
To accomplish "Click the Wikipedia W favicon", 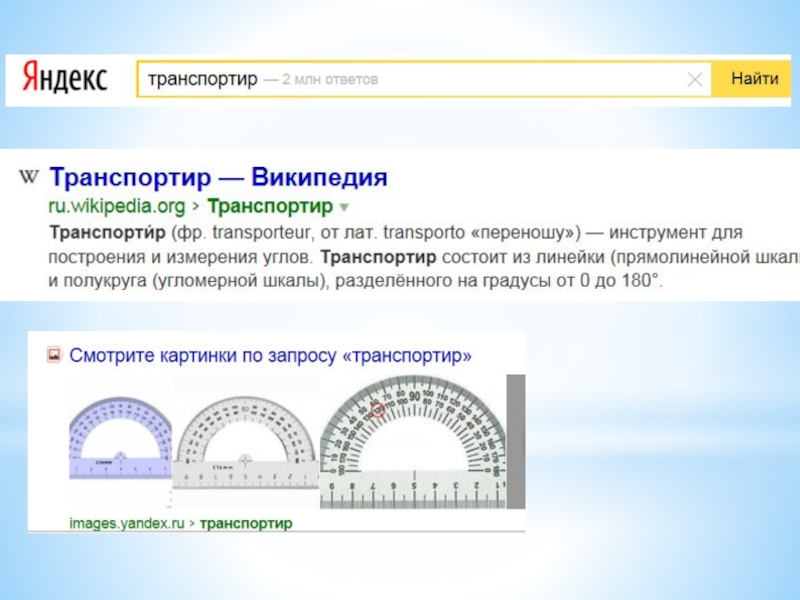I will [29, 177].
